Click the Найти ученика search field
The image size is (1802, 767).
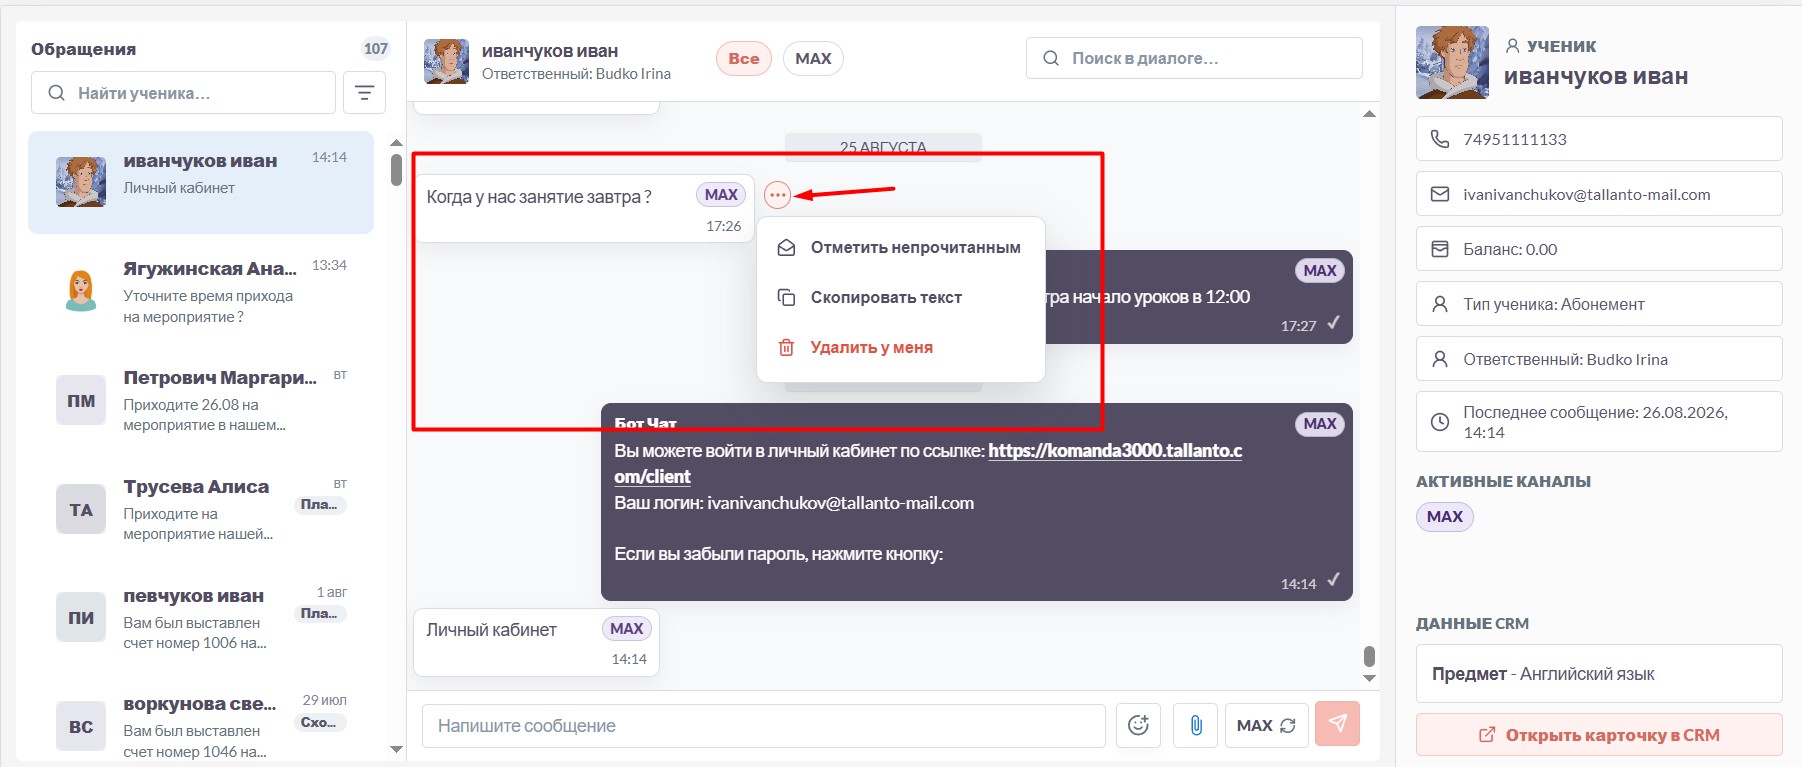tap(183, 93)
